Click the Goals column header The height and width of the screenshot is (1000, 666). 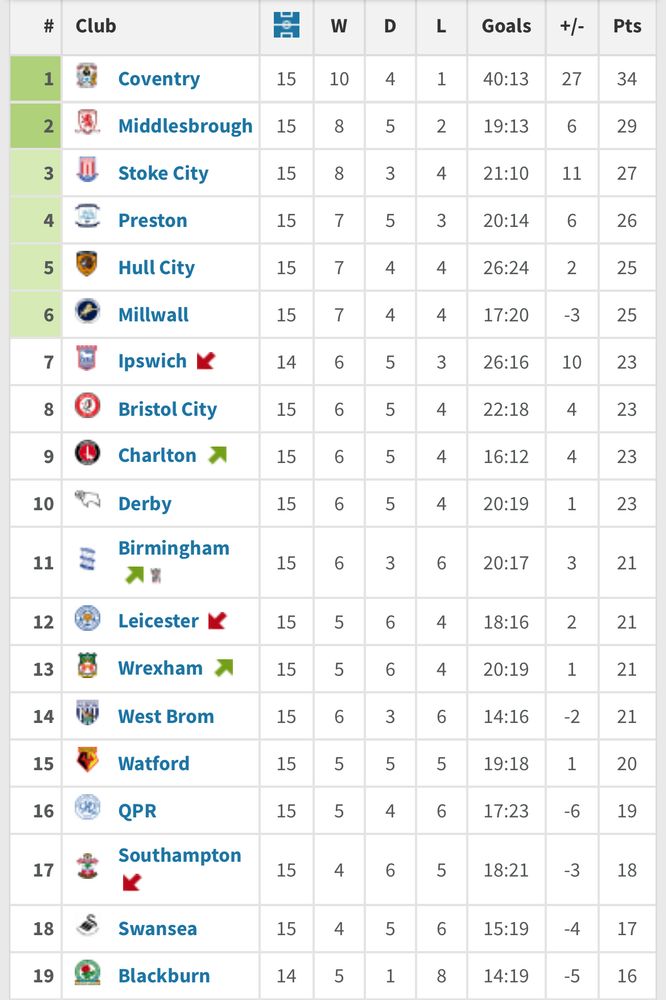(507, 26)
